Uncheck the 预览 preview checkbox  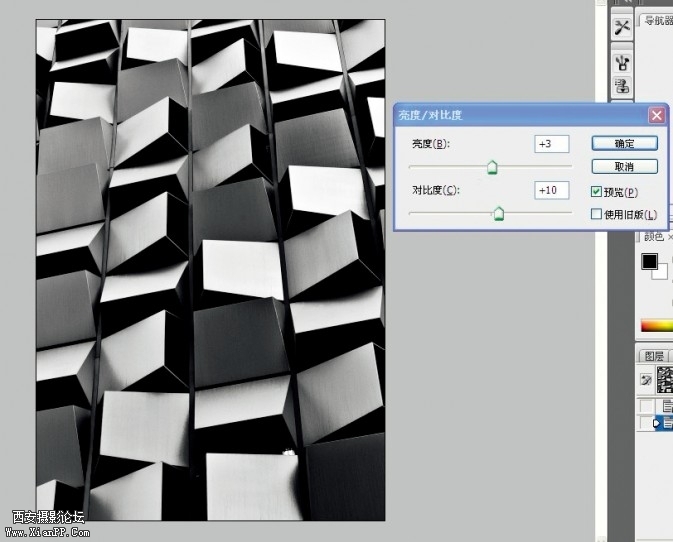[597, 192]
